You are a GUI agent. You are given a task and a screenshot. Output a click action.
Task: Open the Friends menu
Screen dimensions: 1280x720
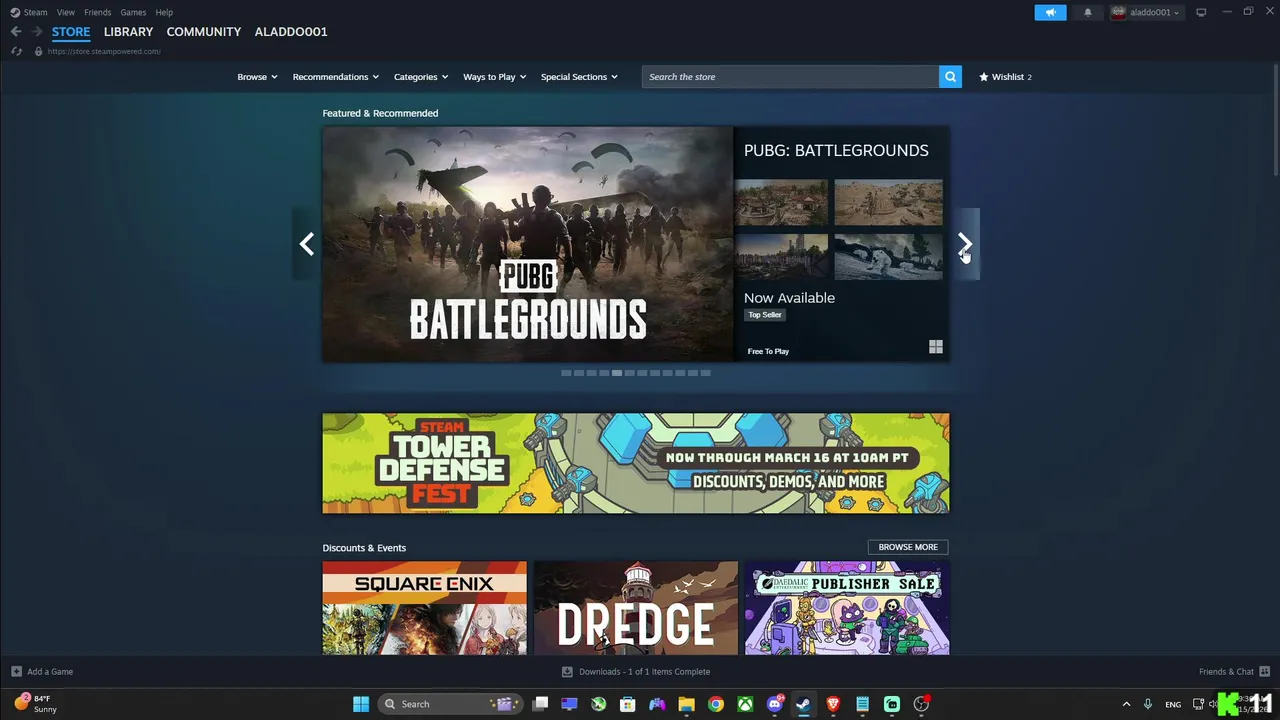tap(97, 12)
